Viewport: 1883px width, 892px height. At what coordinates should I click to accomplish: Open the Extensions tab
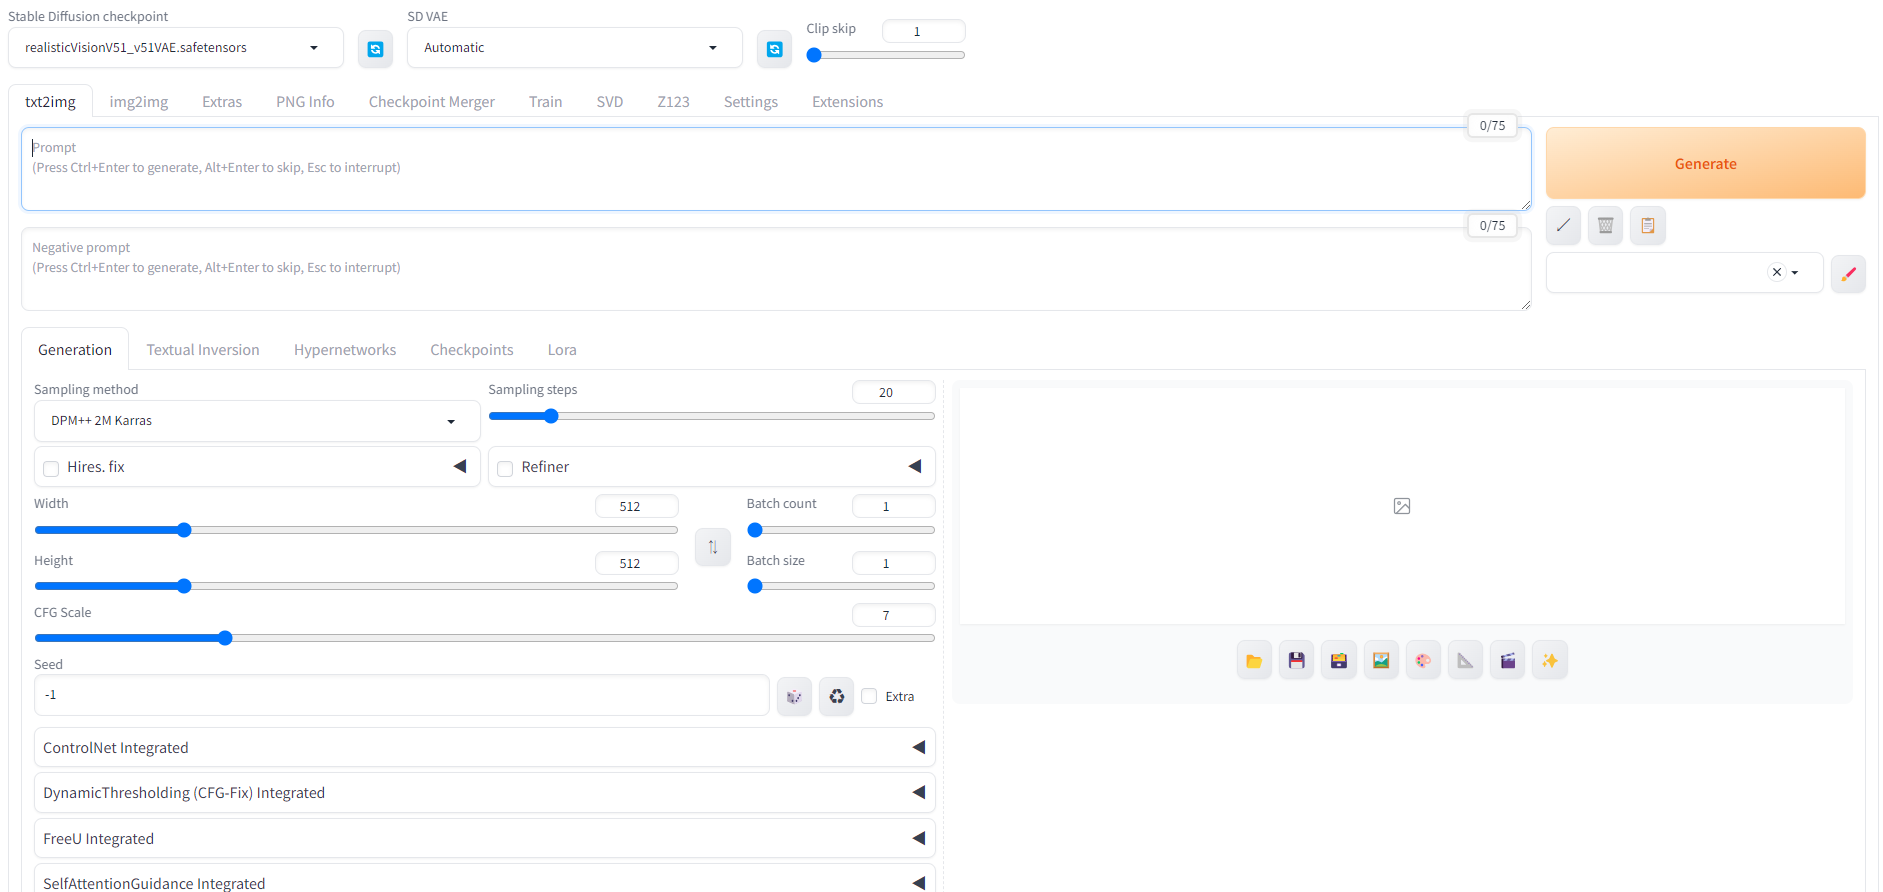(848, 102)
